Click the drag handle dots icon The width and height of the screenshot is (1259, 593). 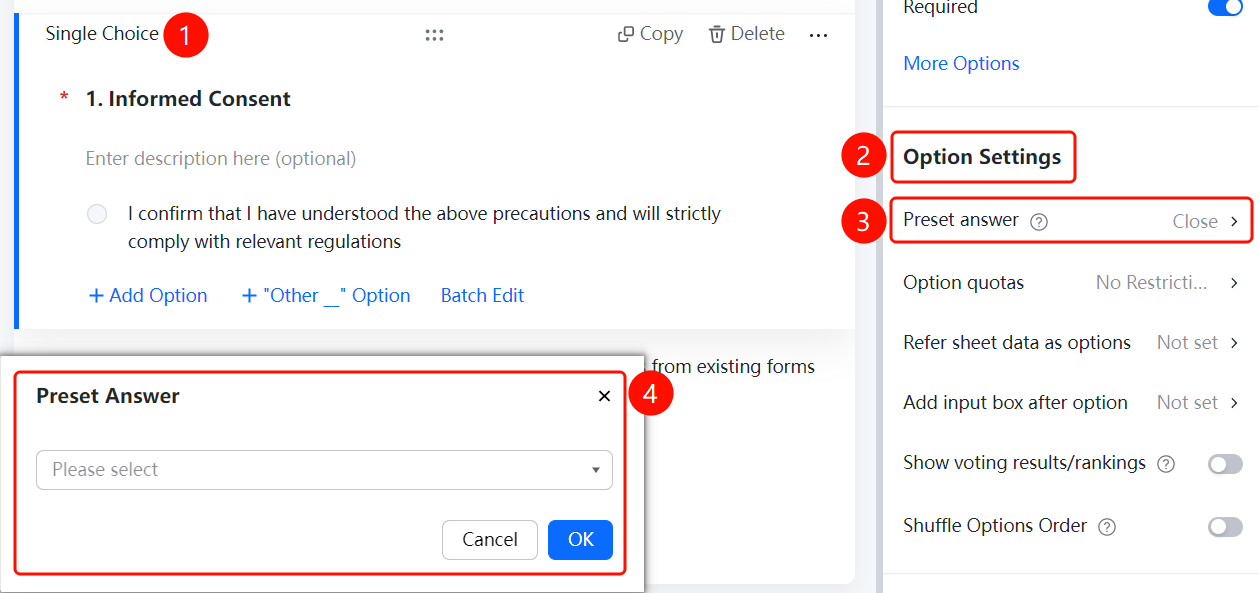click(x=434, y=35)
